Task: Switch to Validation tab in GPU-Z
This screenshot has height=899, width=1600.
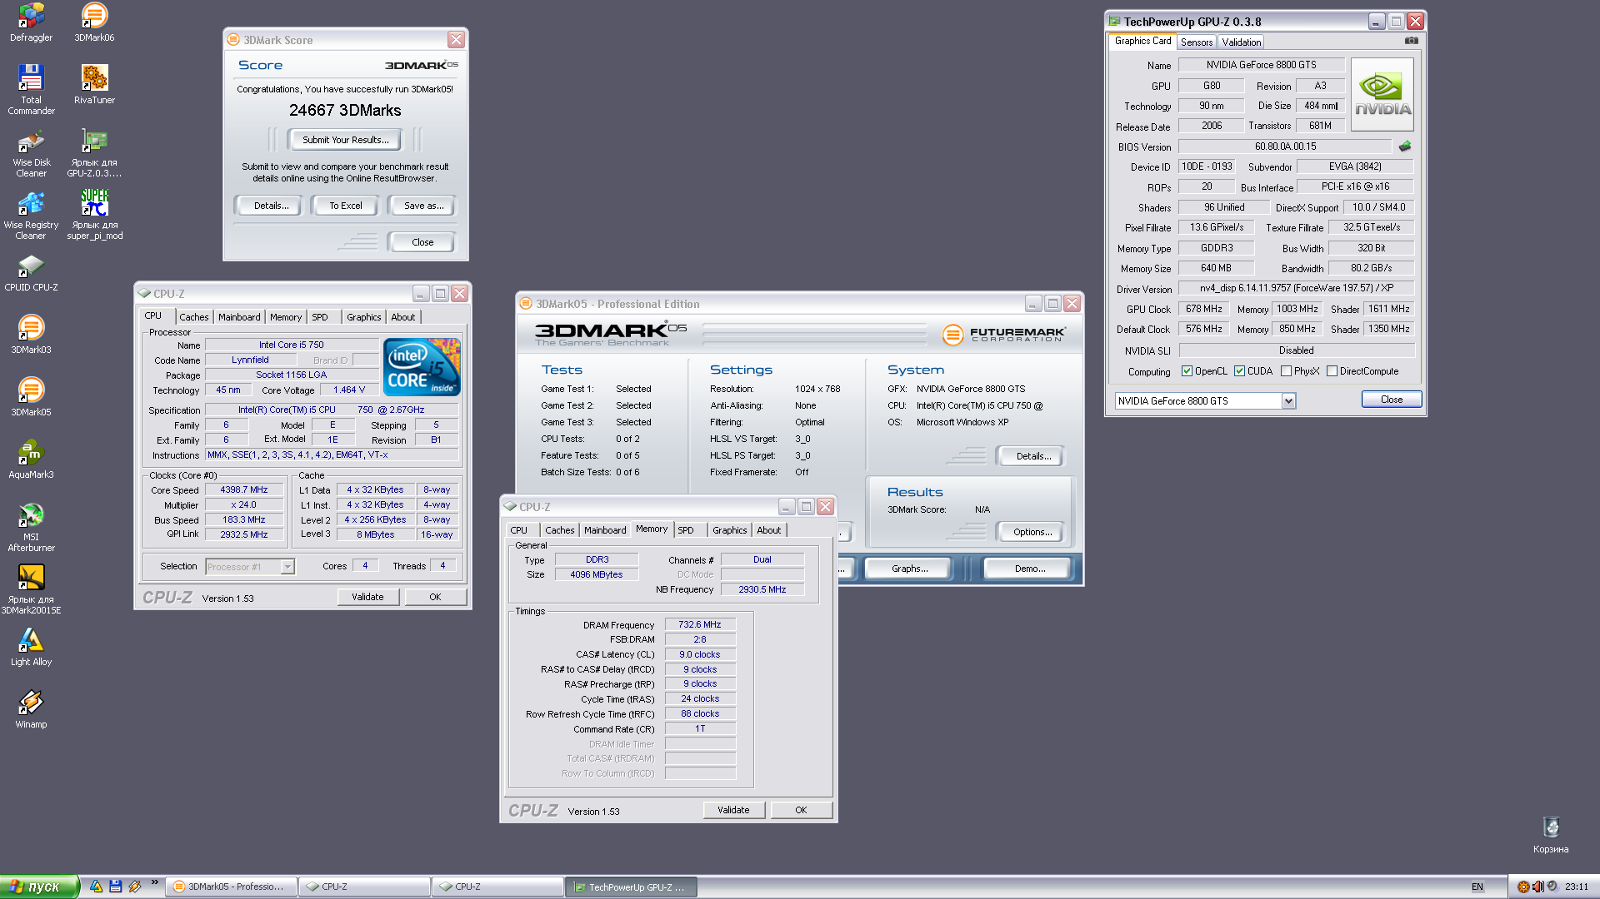Action: click(x=1241, y=42)
